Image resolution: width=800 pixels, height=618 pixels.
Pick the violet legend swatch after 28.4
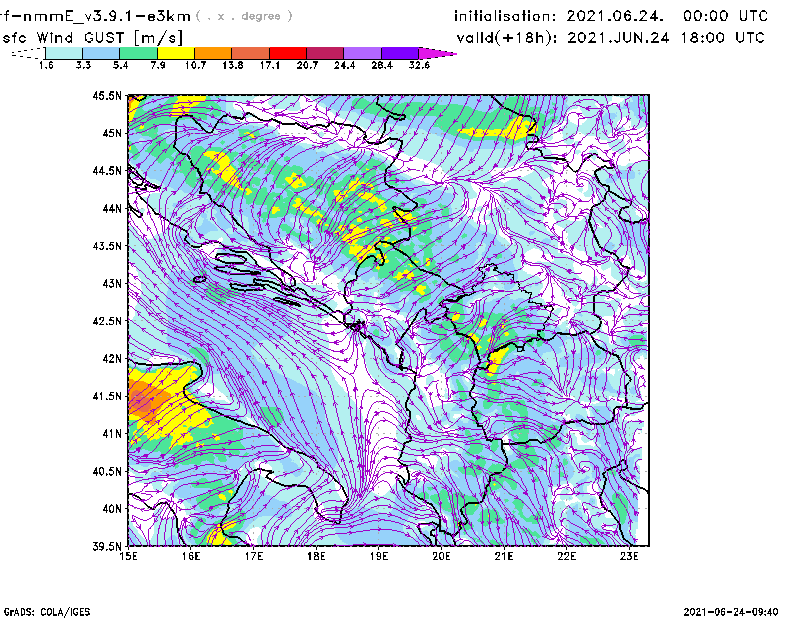point(400,53)
